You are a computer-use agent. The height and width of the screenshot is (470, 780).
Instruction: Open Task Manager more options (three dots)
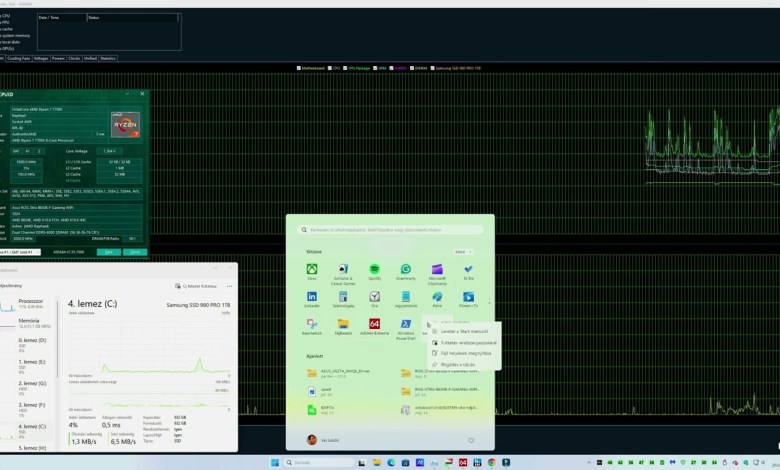click(227, 286)
